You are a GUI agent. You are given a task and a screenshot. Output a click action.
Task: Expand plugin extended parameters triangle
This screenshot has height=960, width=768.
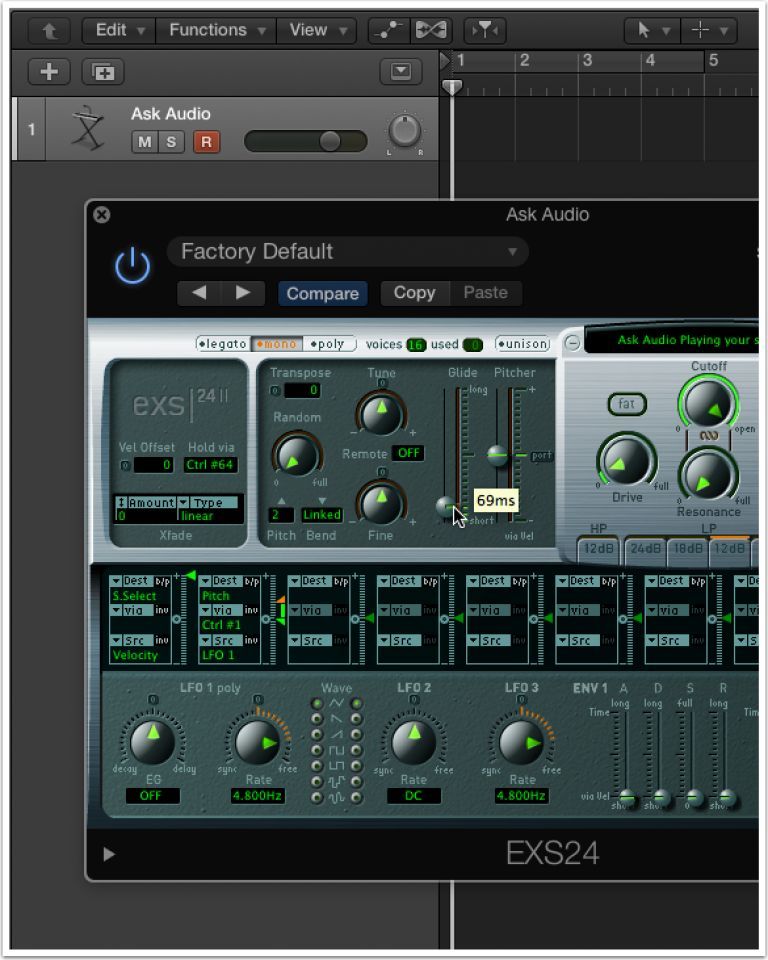click(x=109, y=854)
